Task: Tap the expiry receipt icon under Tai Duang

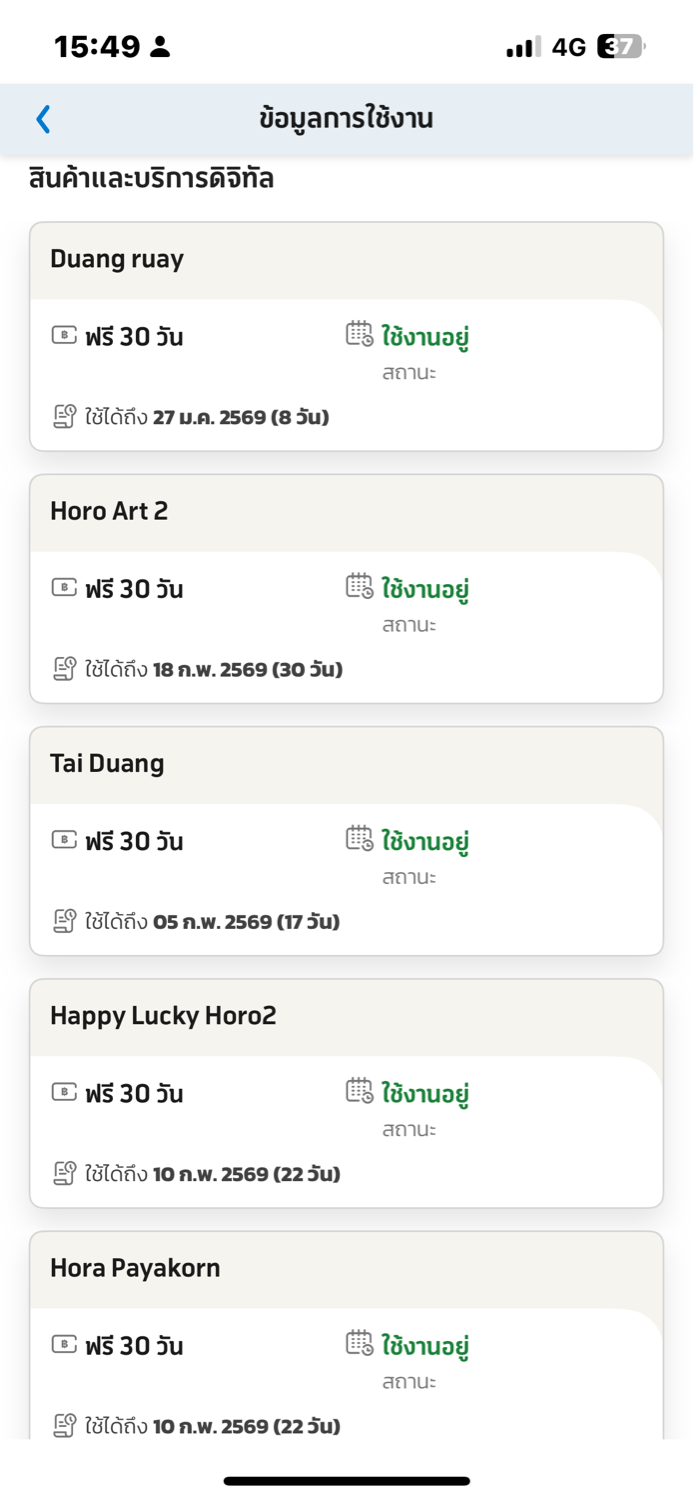Action: click(x=65, y=920)
